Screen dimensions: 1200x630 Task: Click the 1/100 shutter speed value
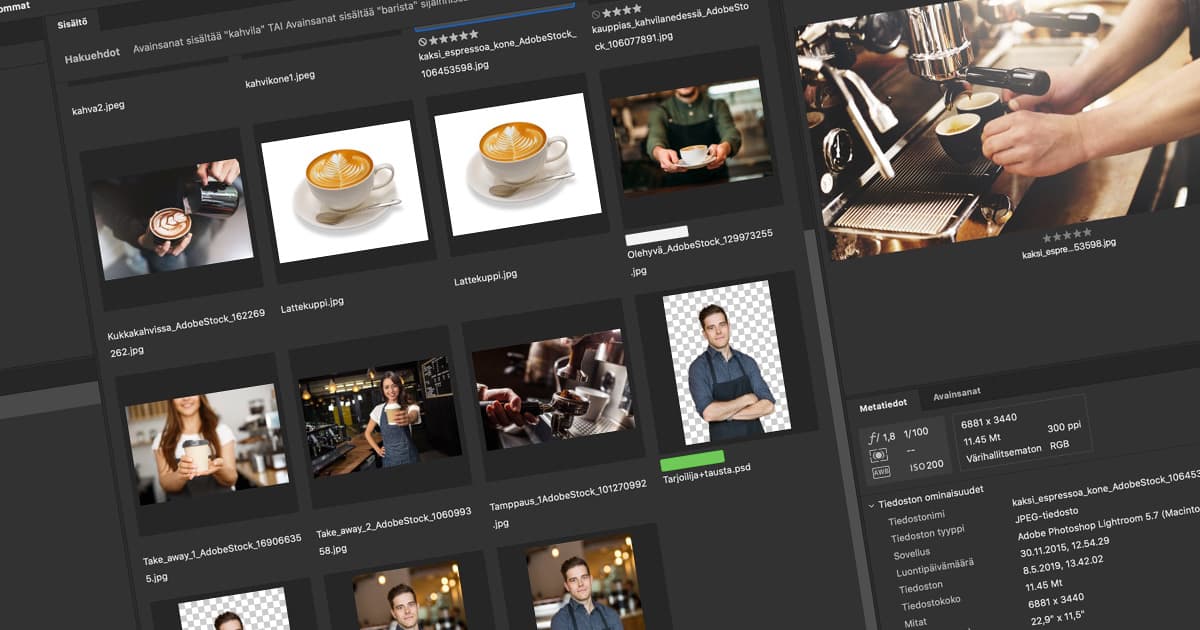point(917,431)
